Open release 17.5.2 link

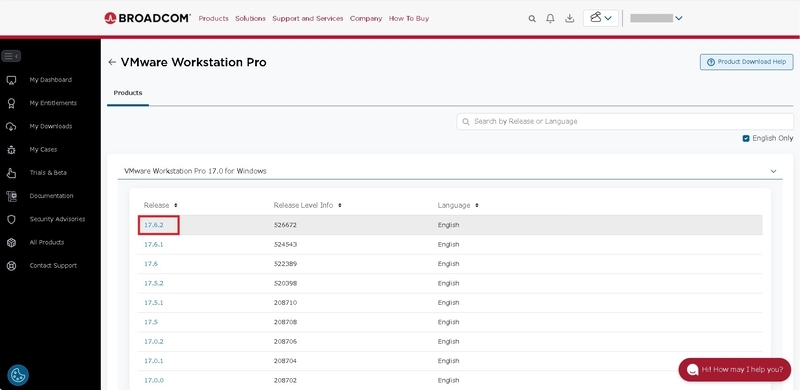[154, 283]
